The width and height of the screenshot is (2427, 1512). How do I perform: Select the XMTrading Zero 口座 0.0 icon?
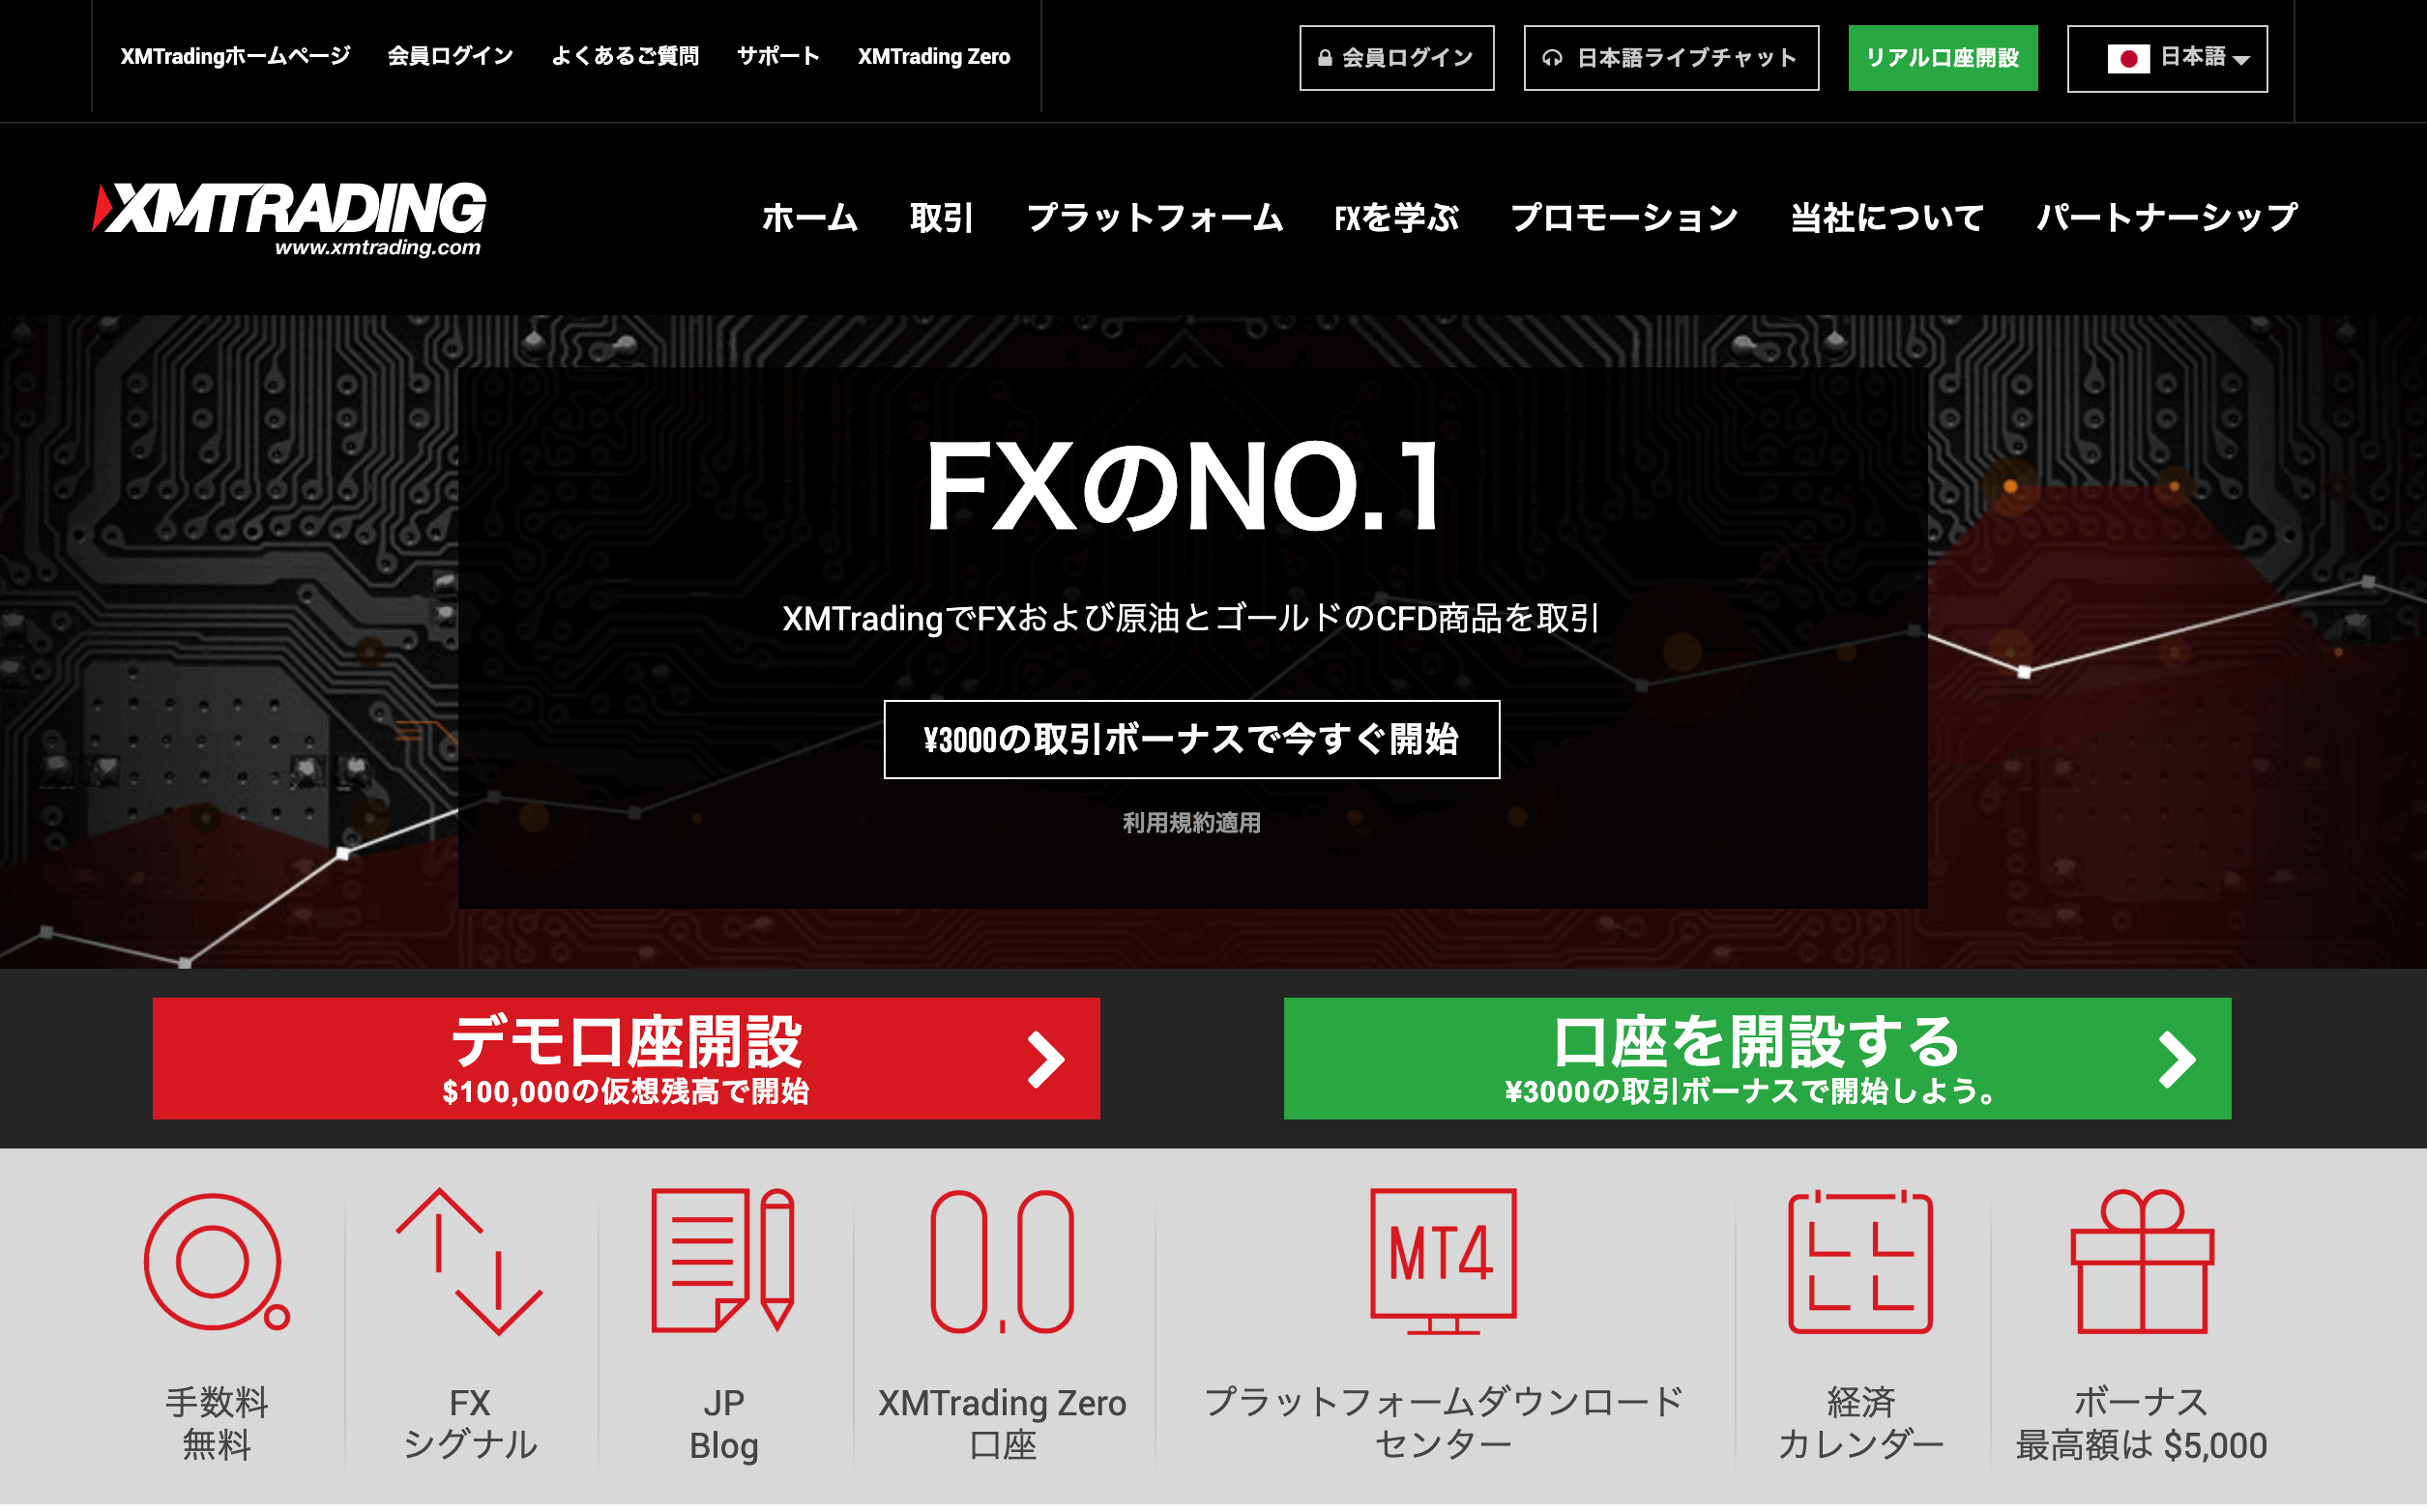(x=1002, y=1262)
